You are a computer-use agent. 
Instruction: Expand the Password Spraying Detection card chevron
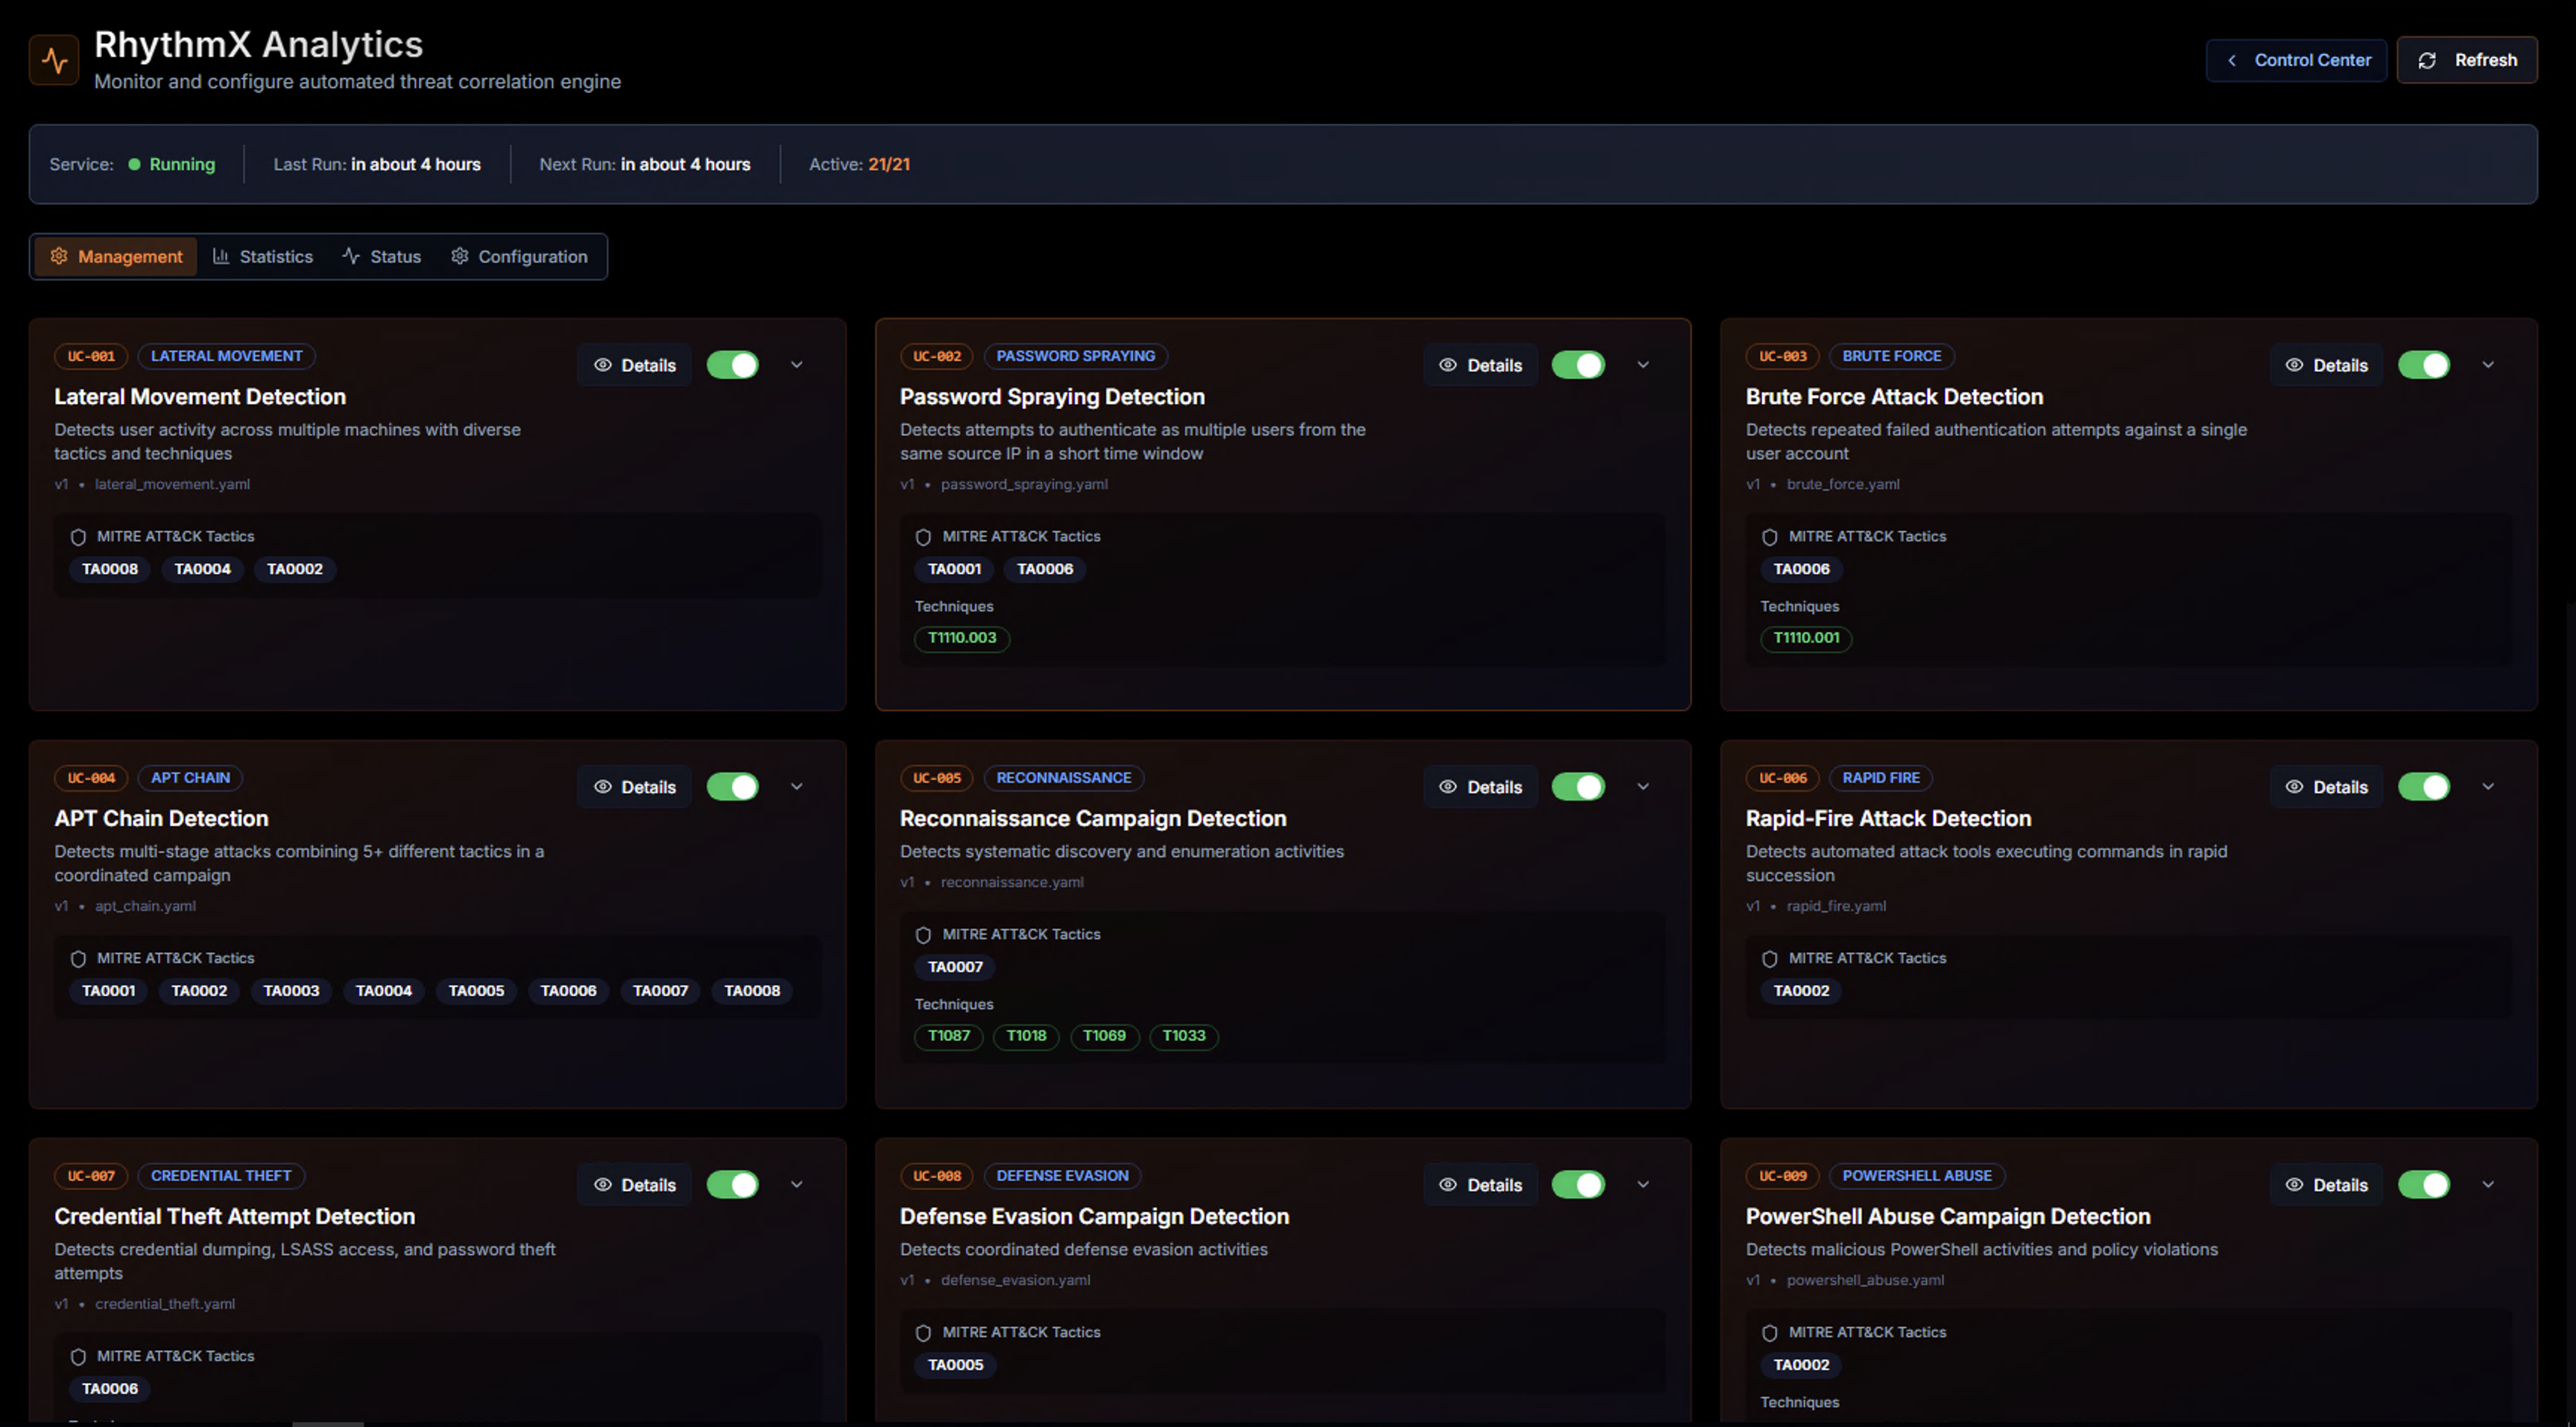click(1643, 365)
